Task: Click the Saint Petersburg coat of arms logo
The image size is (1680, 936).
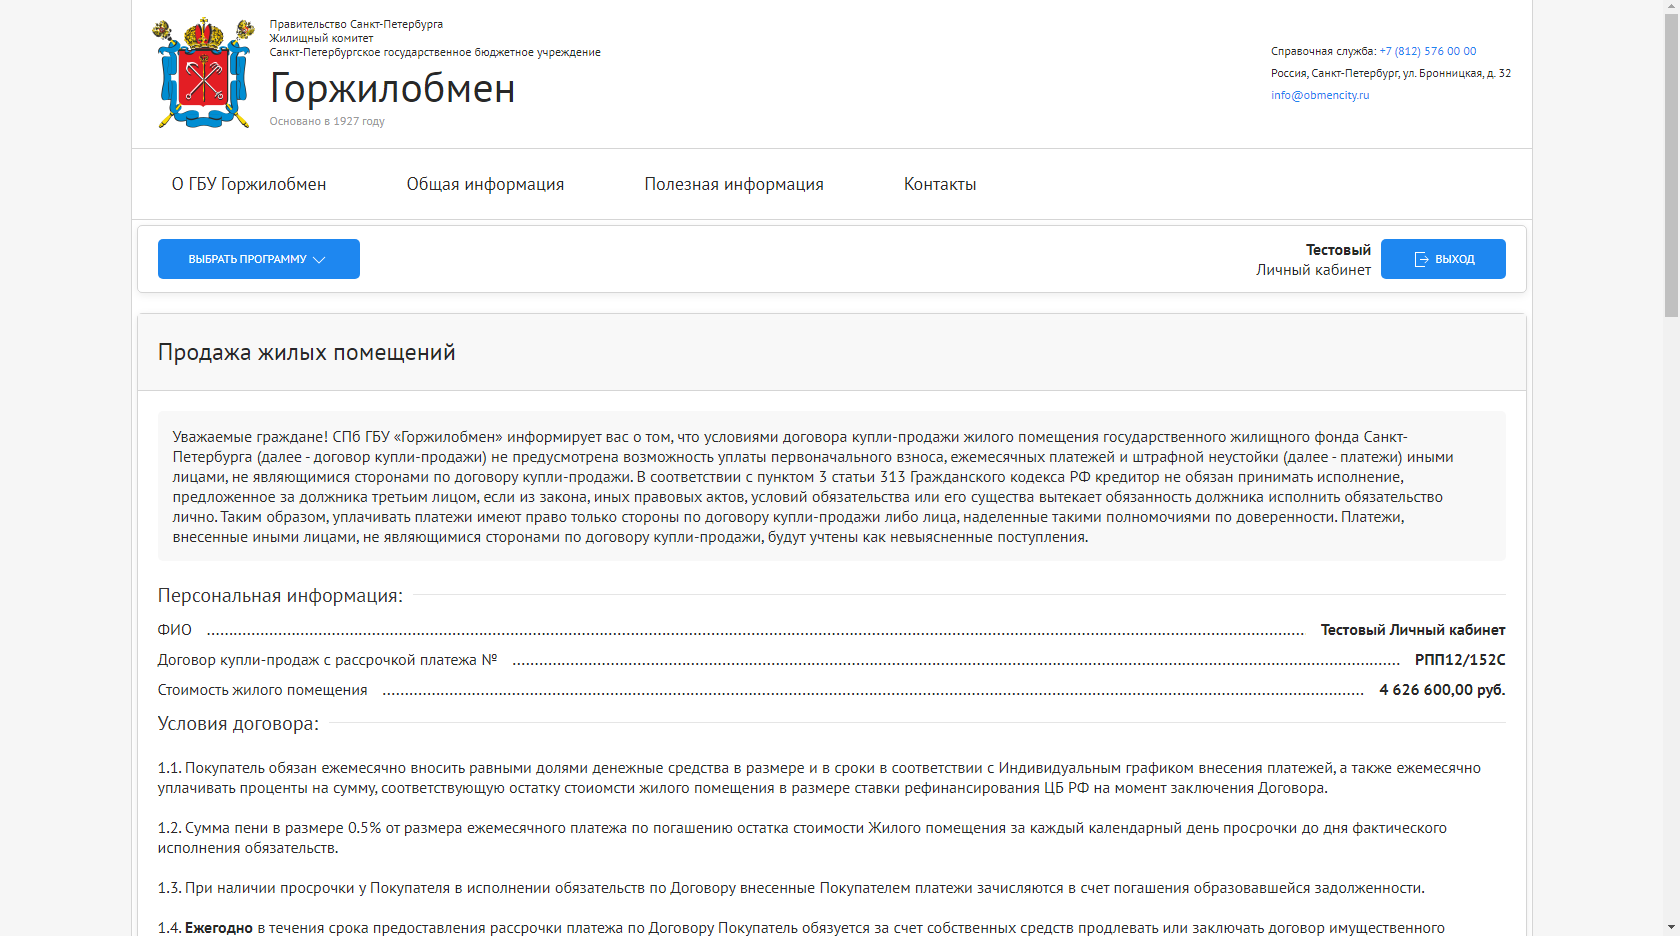Action: tap(203, 74)
